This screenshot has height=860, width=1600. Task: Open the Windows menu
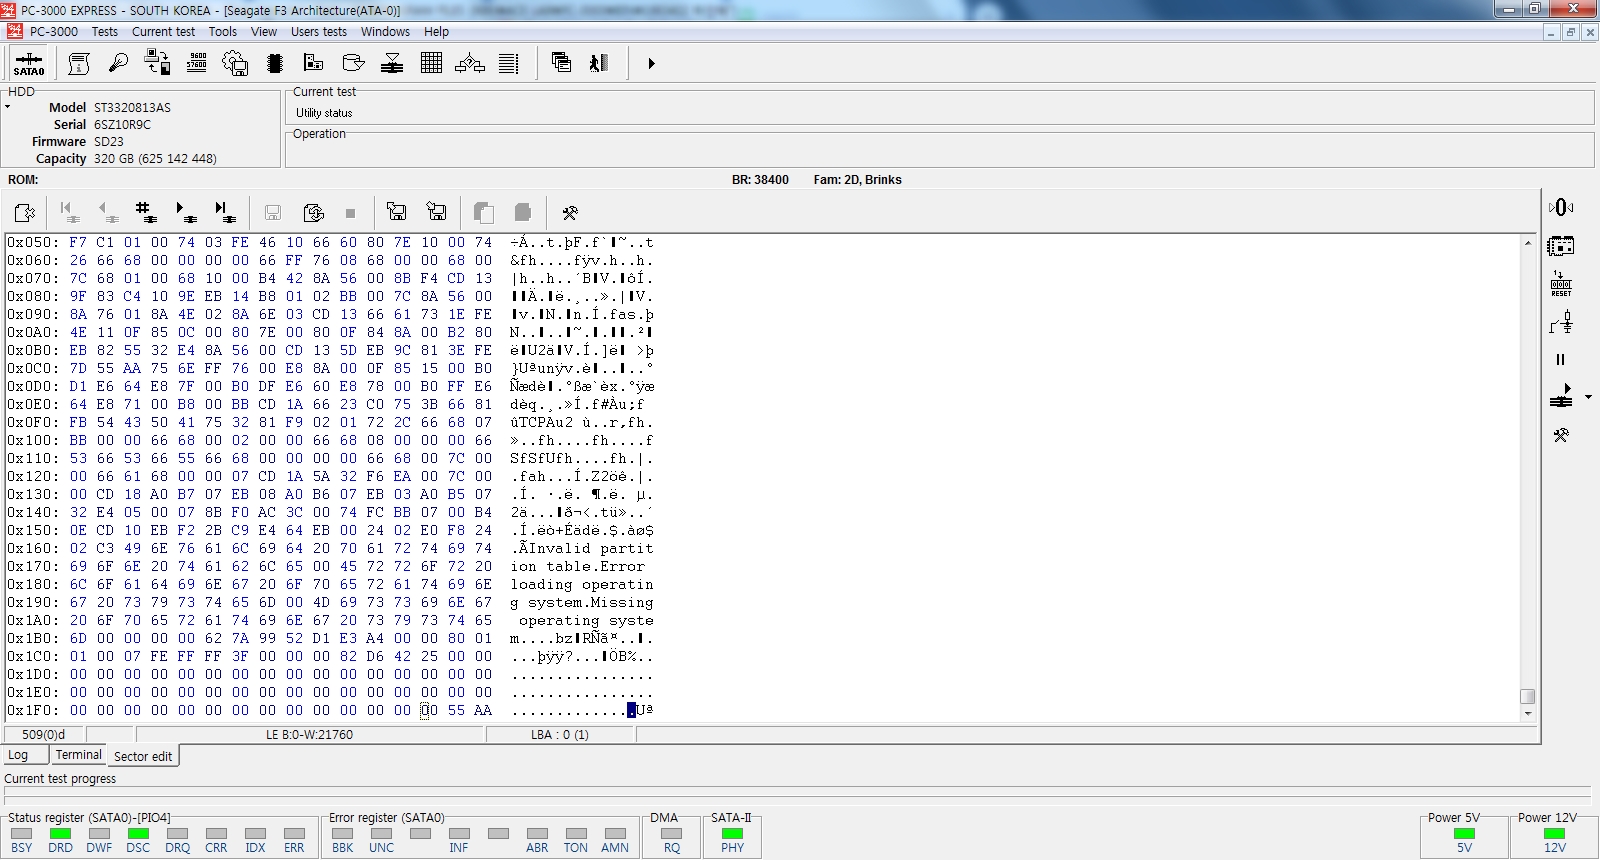[x=385, y=31]
